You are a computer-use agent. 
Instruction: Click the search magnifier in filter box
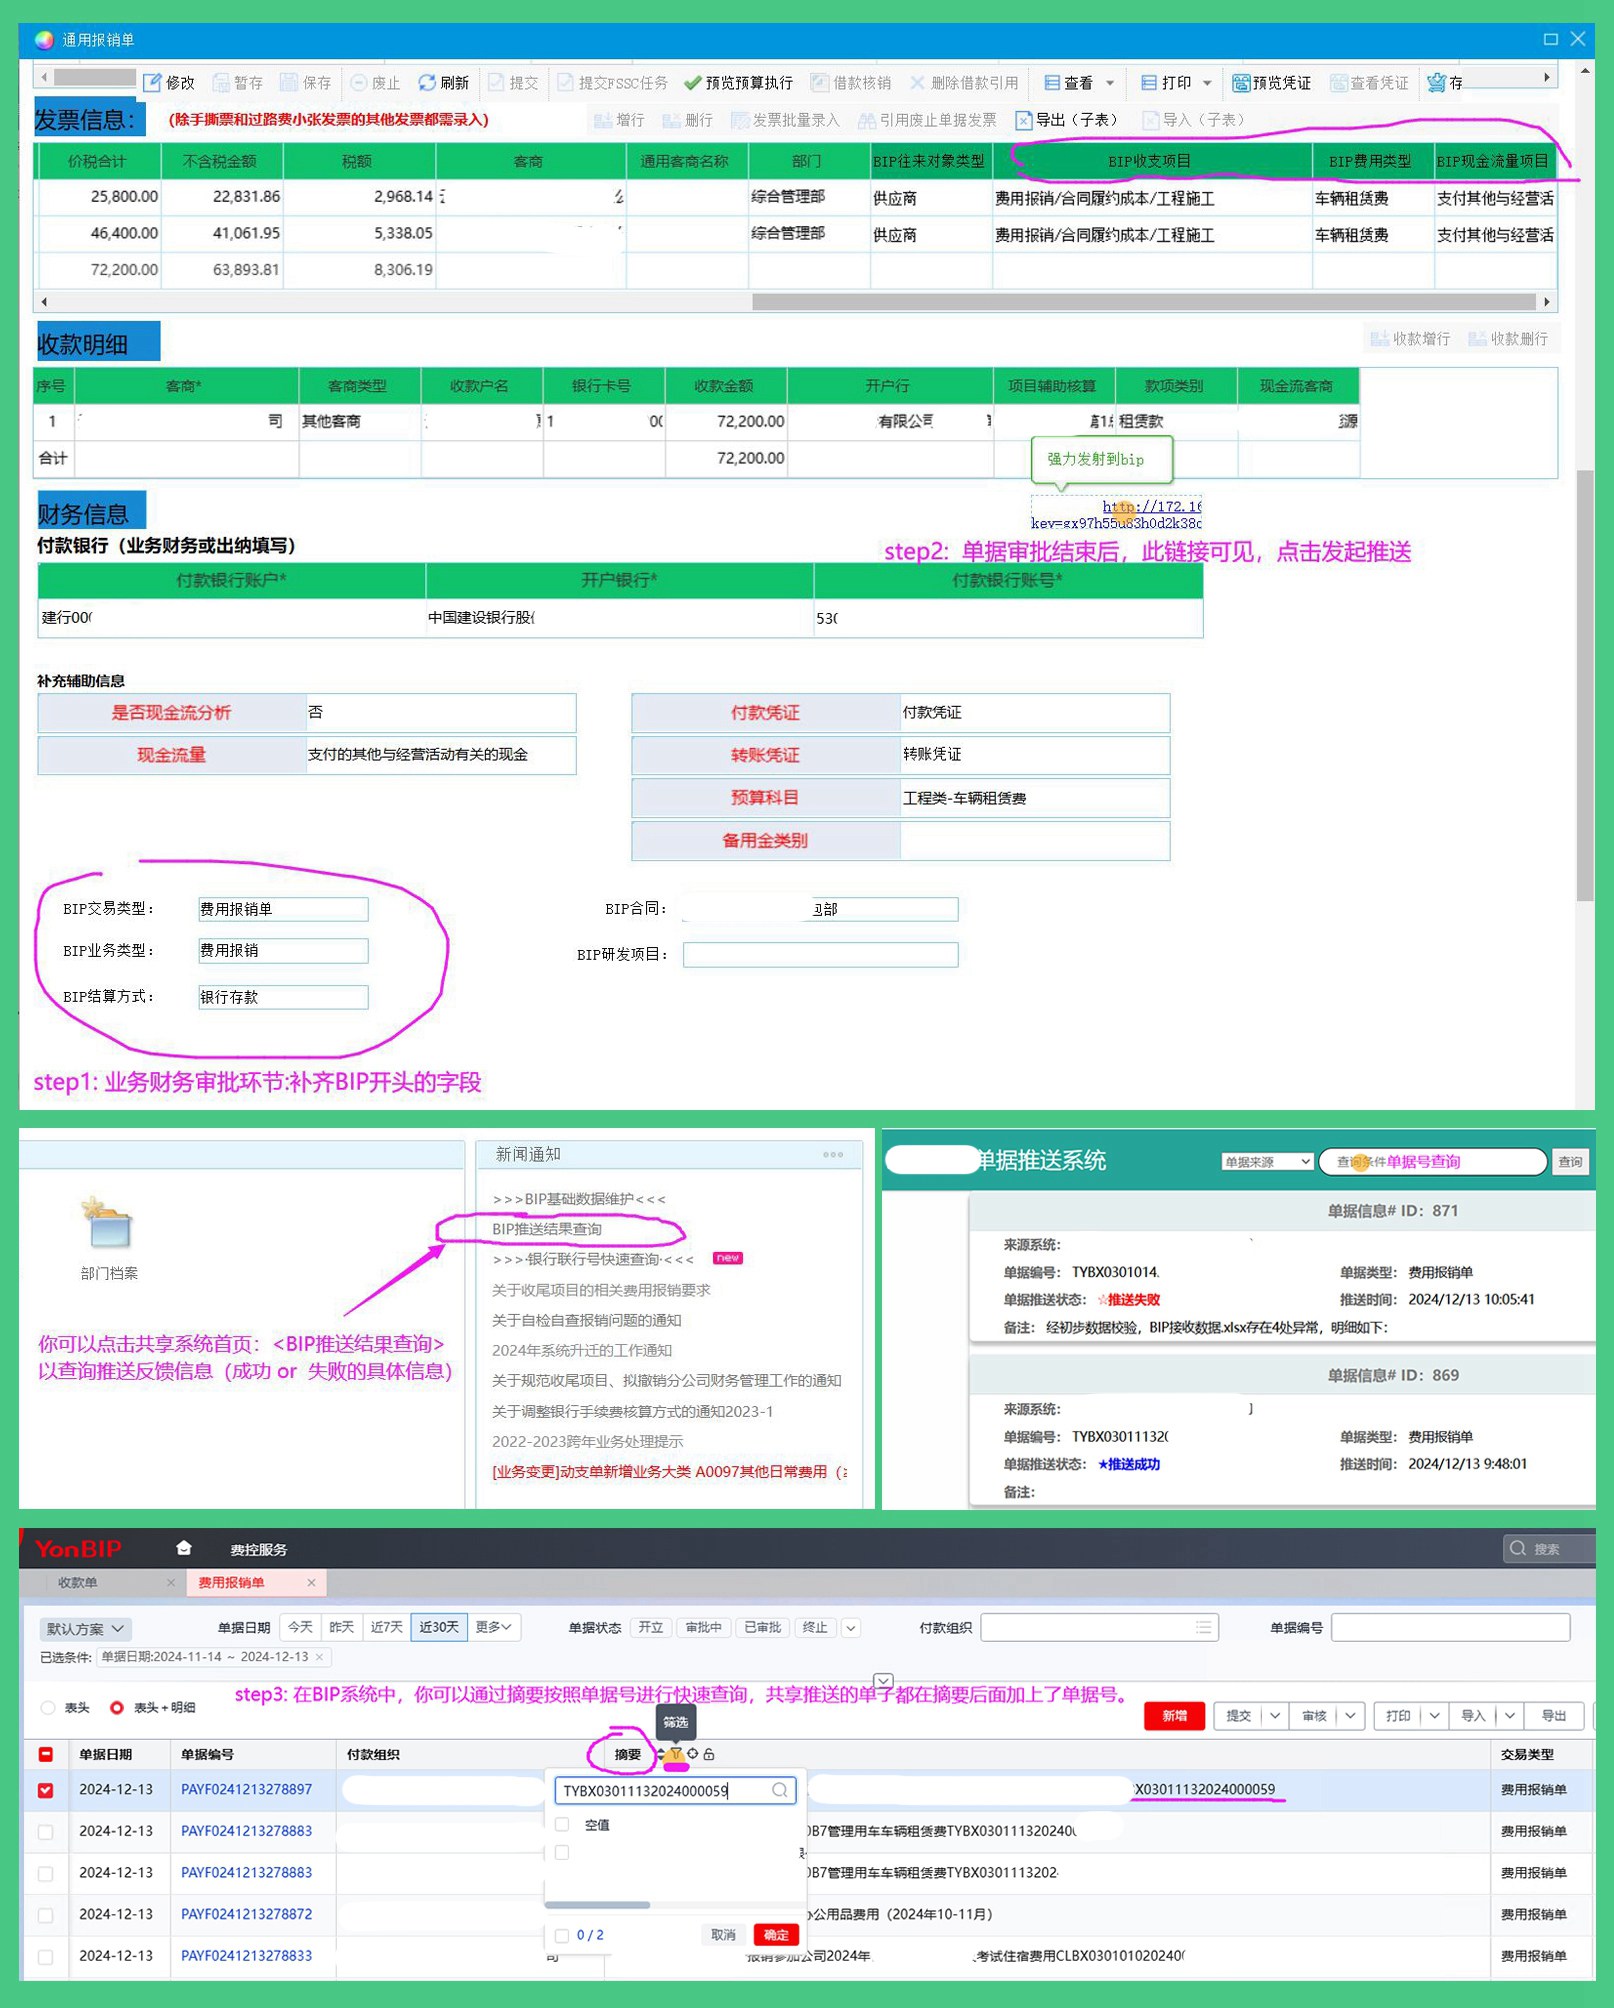click(x=779, y=1790)
